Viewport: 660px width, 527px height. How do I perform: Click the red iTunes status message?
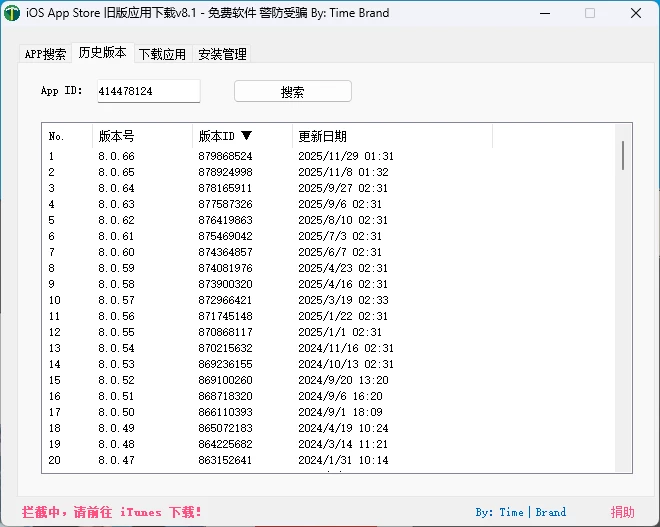click(x=112, y=512)
